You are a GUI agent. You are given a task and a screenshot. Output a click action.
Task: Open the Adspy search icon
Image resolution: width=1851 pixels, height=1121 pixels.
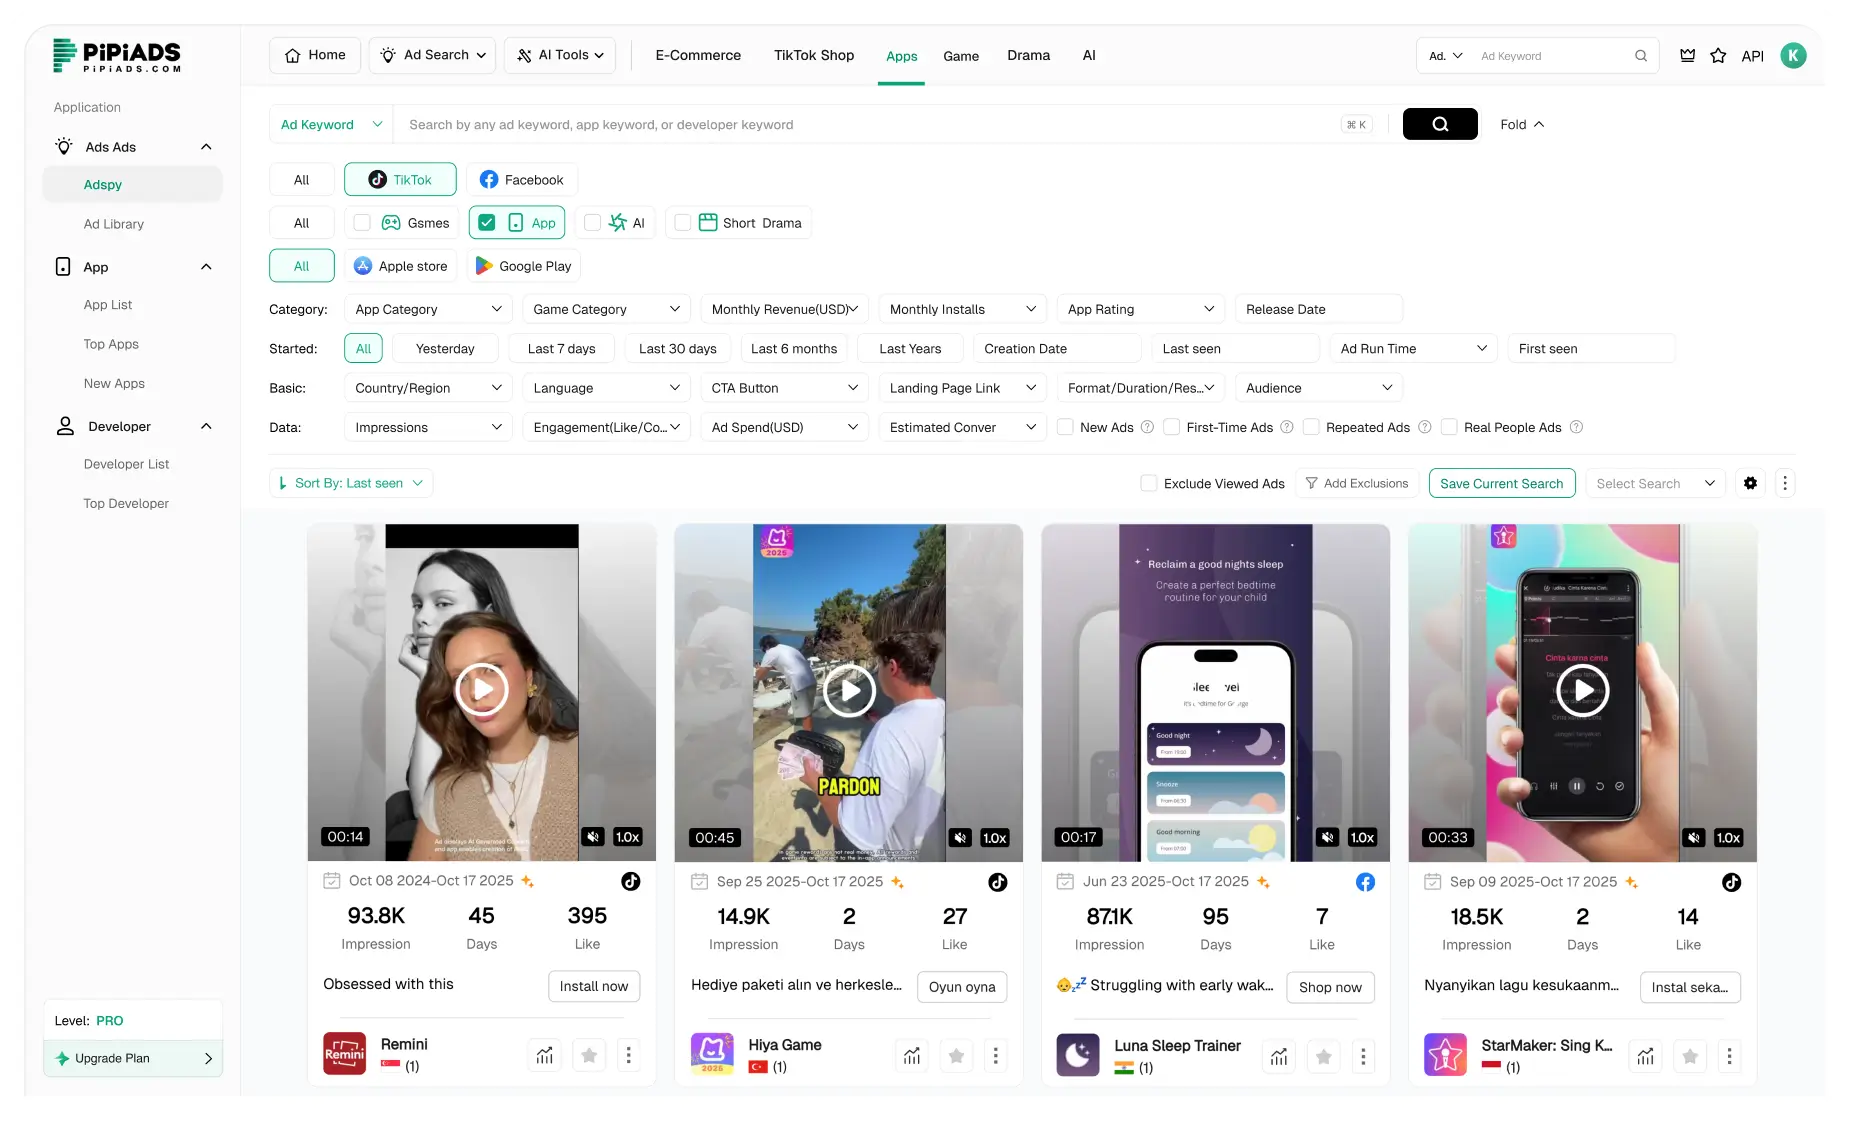pyautogui.click(x=1439, y=124)
